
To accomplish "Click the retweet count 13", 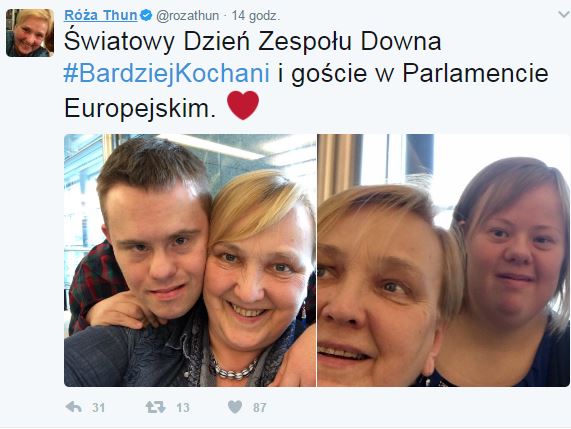I will (183, 408).
